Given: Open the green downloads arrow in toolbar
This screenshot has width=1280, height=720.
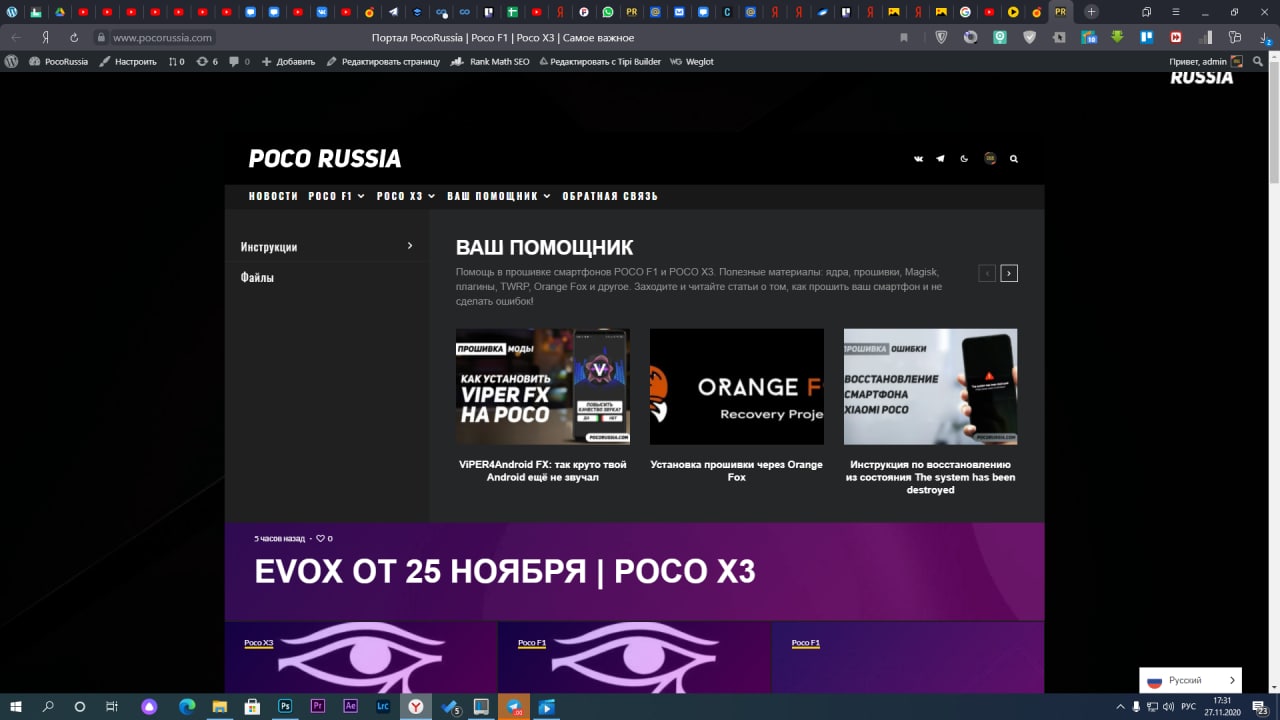Looking at the screenshot, I should (1118, 37).
